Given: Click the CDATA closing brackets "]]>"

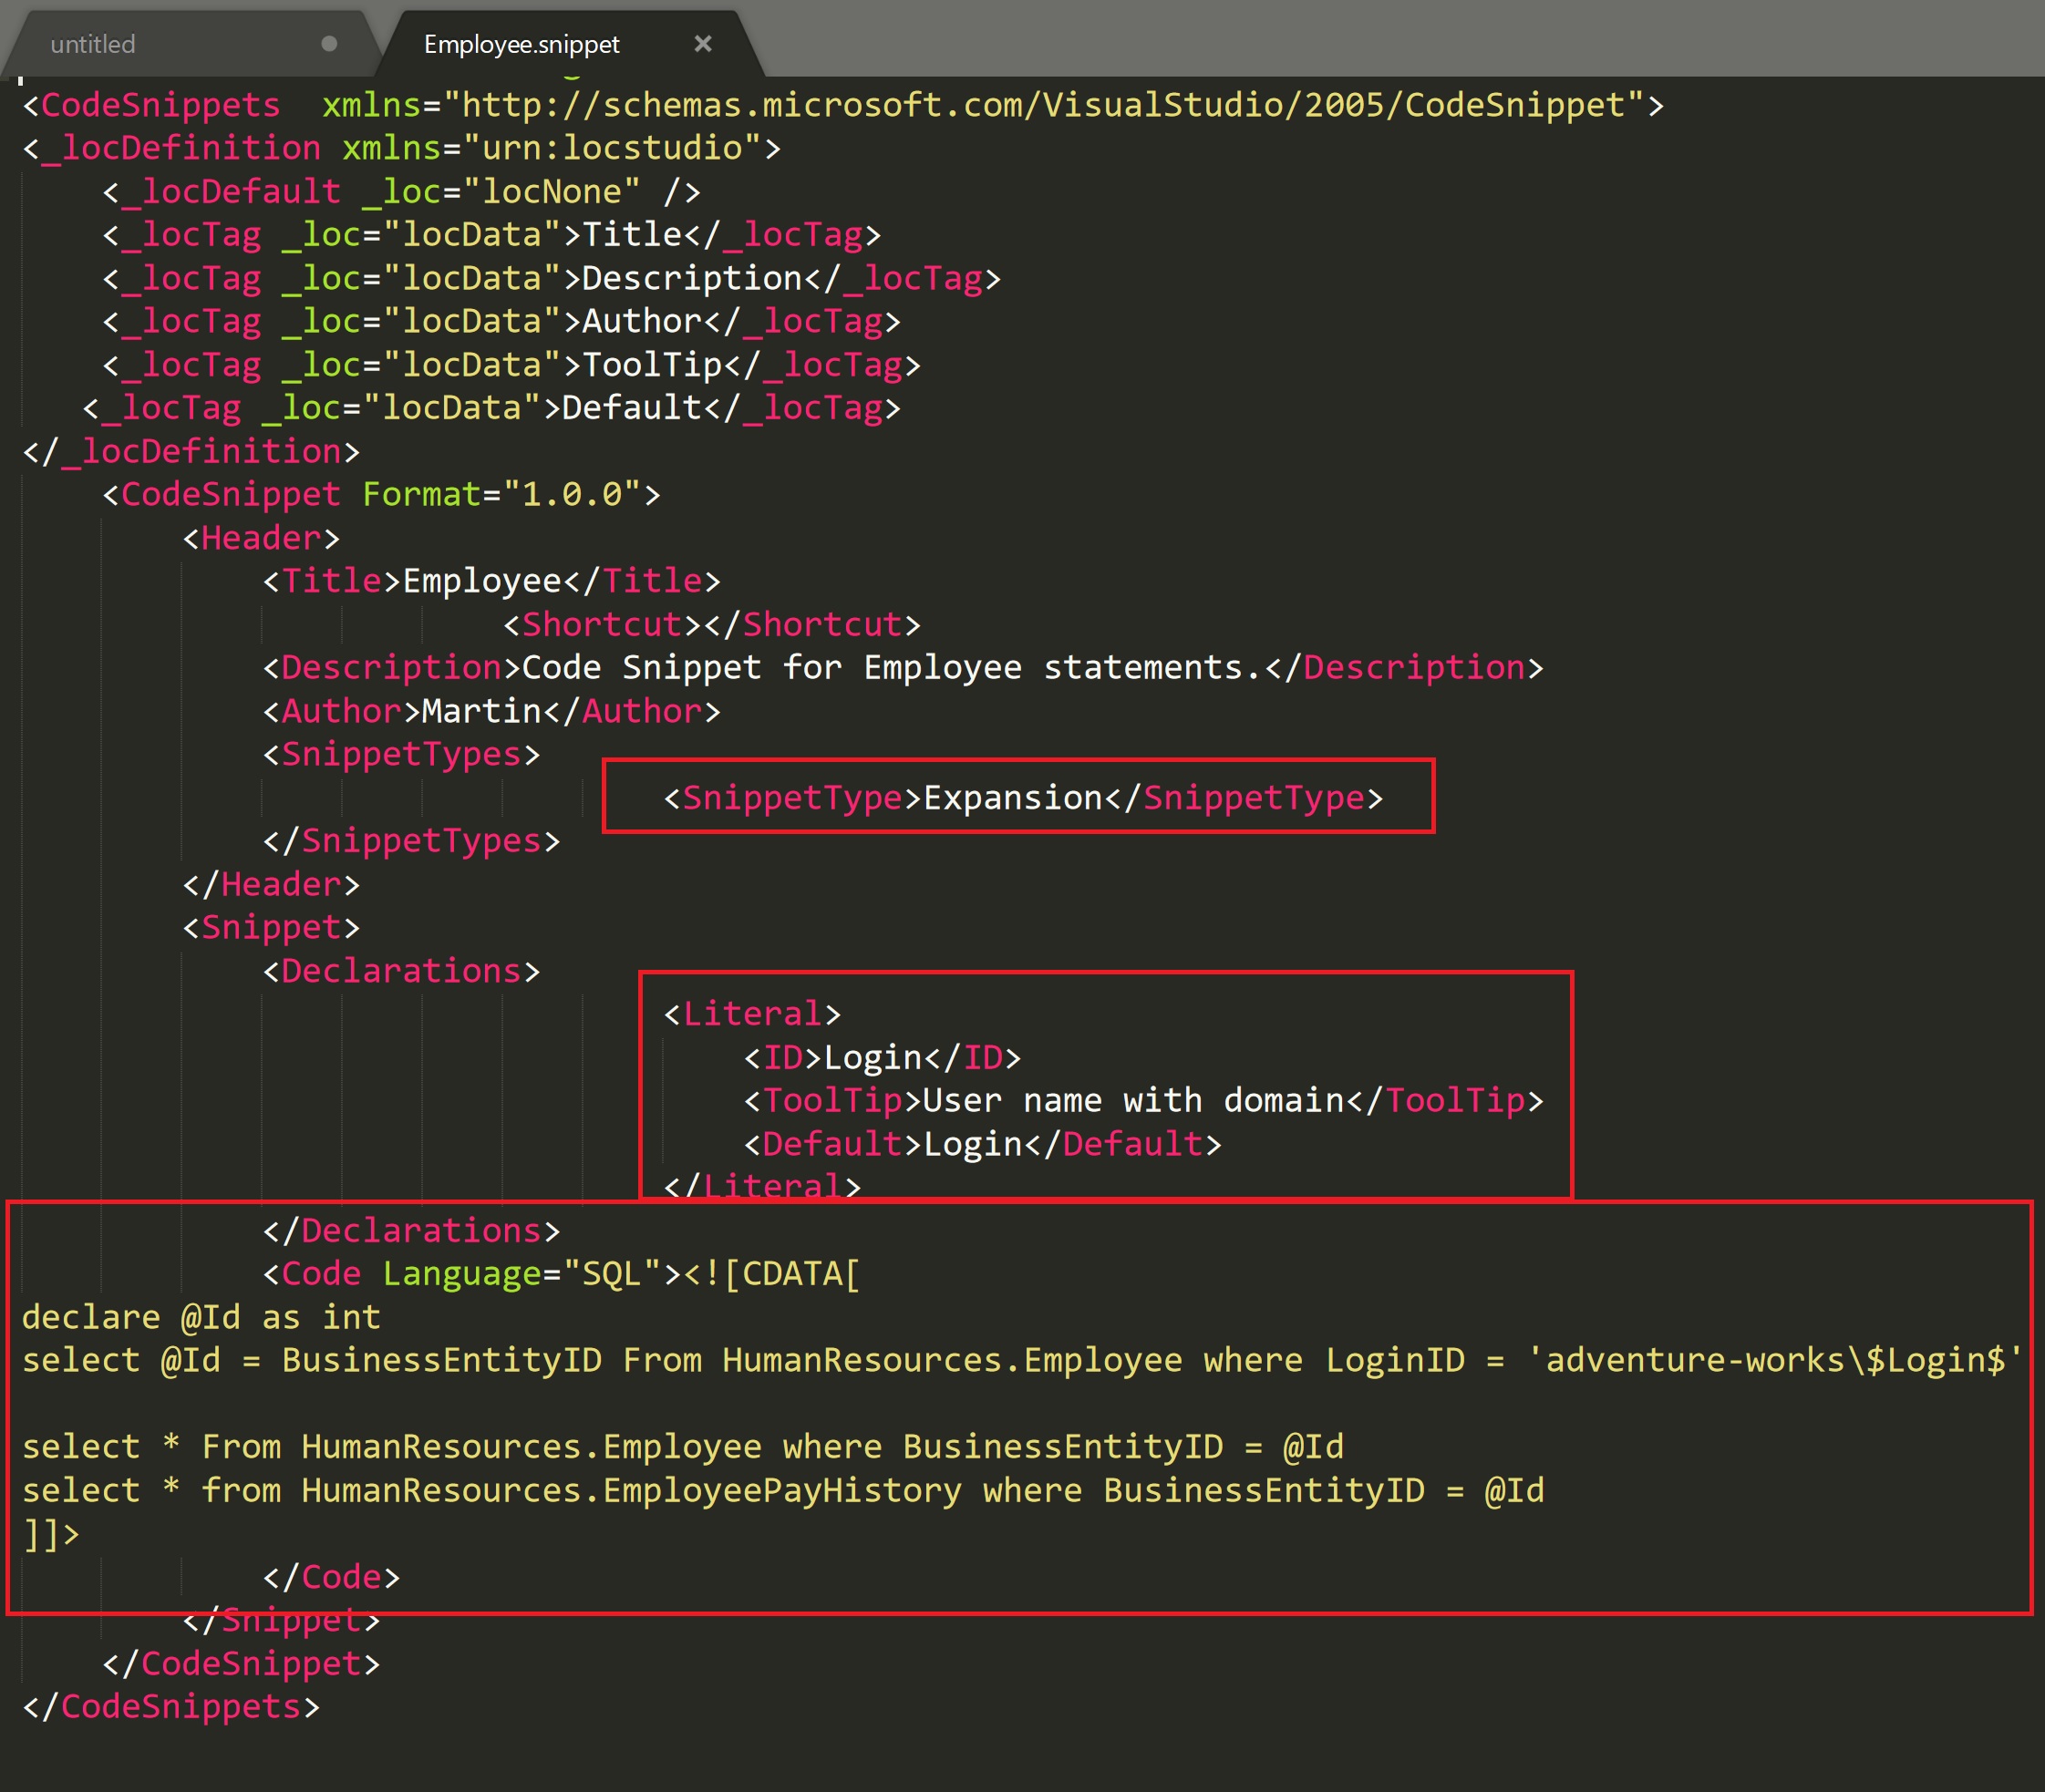Looking at the screenshot, I should pyautogui.click(x=50, y=1534).
